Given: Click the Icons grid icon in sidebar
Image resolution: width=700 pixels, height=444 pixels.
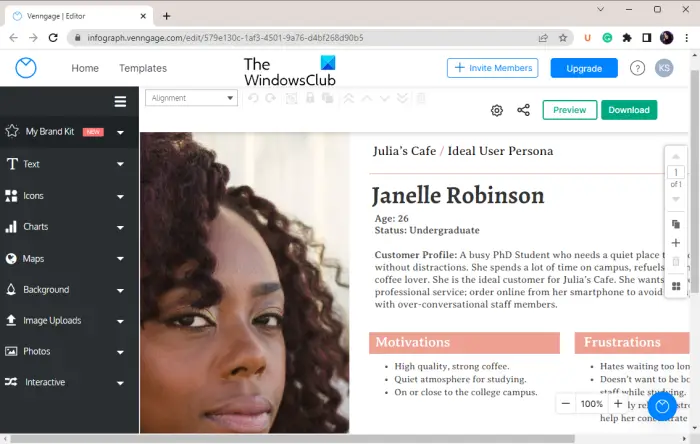Looking at the screenshot, I should 11,196.
